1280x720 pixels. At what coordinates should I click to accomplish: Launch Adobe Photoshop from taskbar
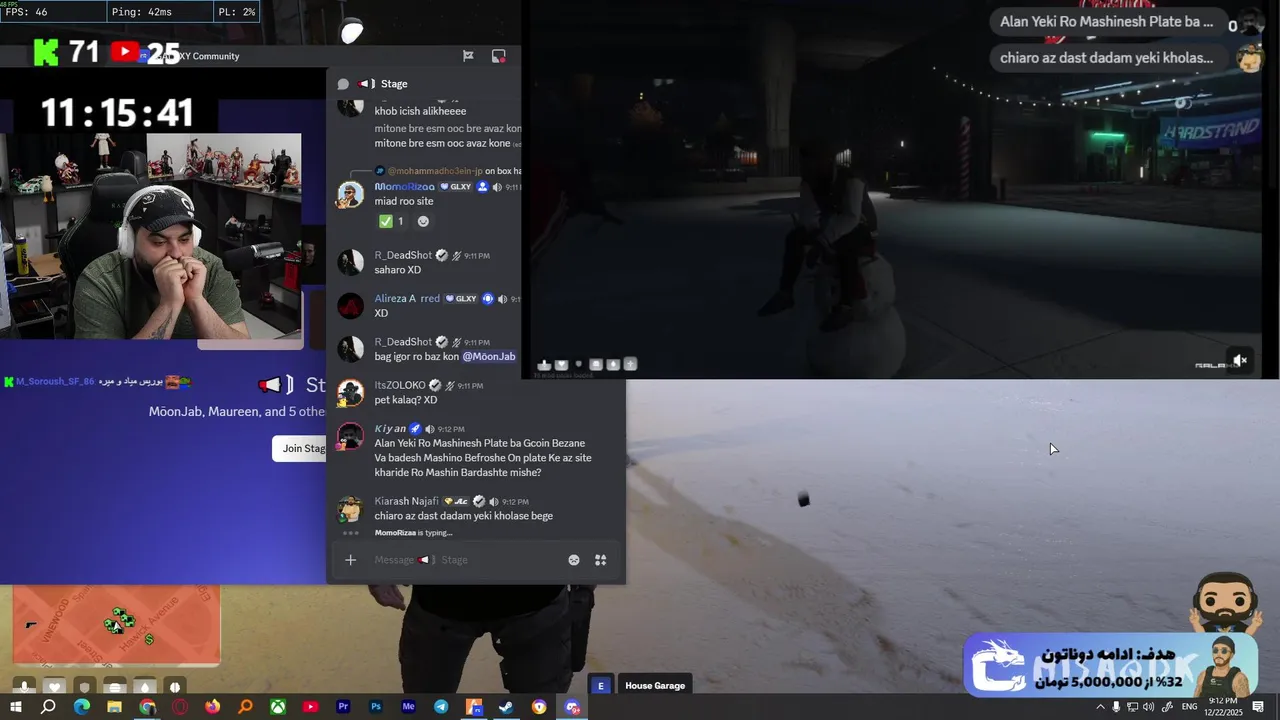tap(376, 707)
